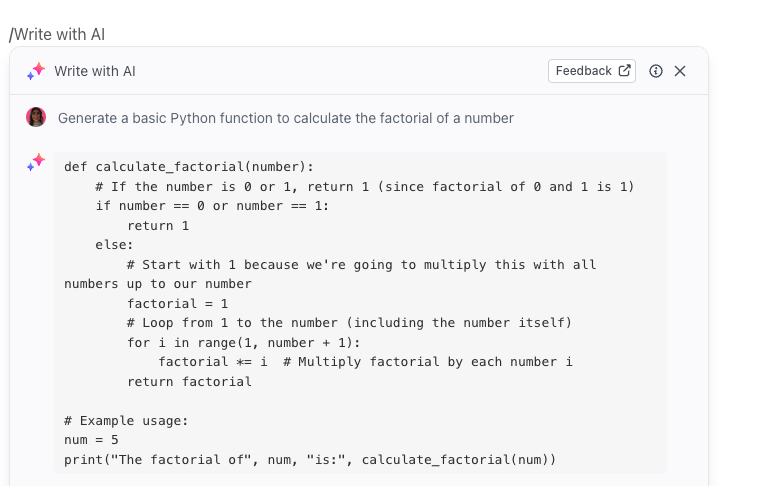Click the "if number == 0 or number == 1:" line

click(x=212, y=206)
